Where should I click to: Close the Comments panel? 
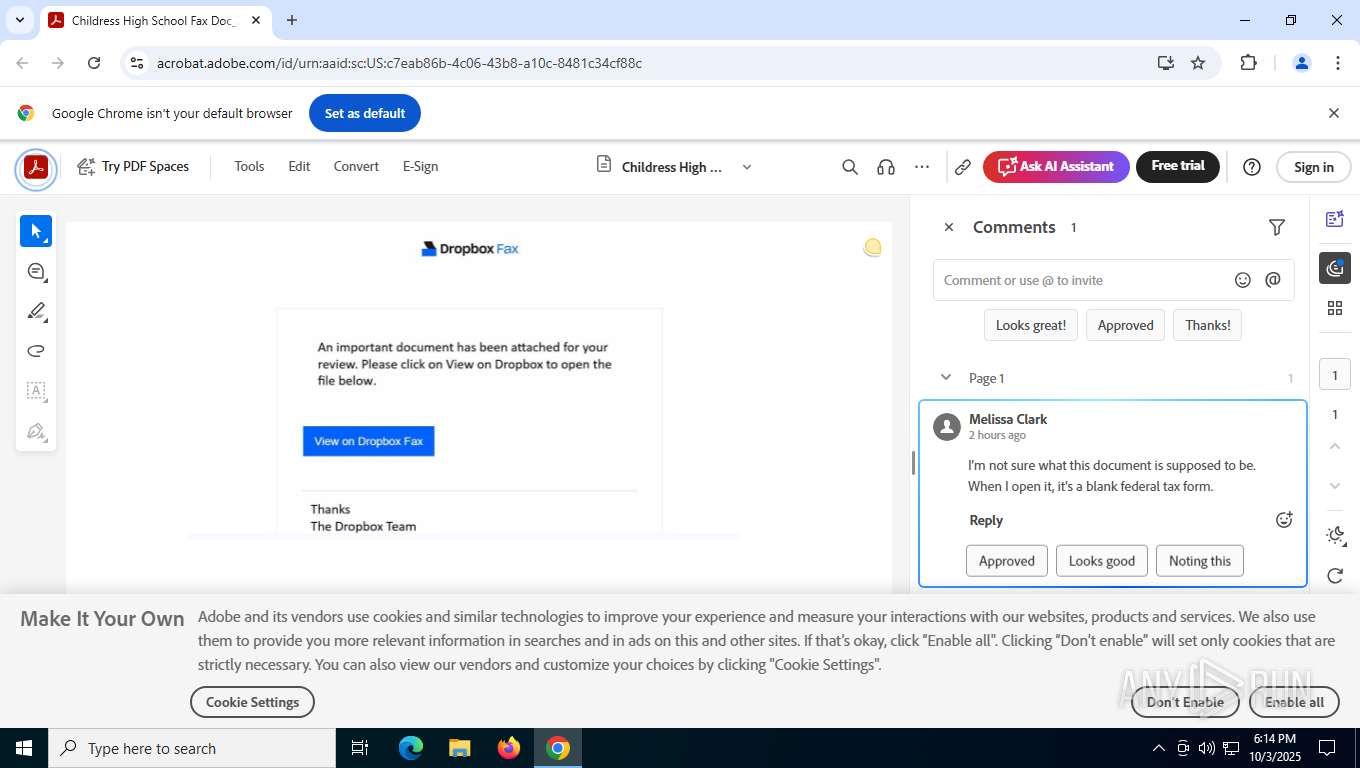(x=949, y=227)
